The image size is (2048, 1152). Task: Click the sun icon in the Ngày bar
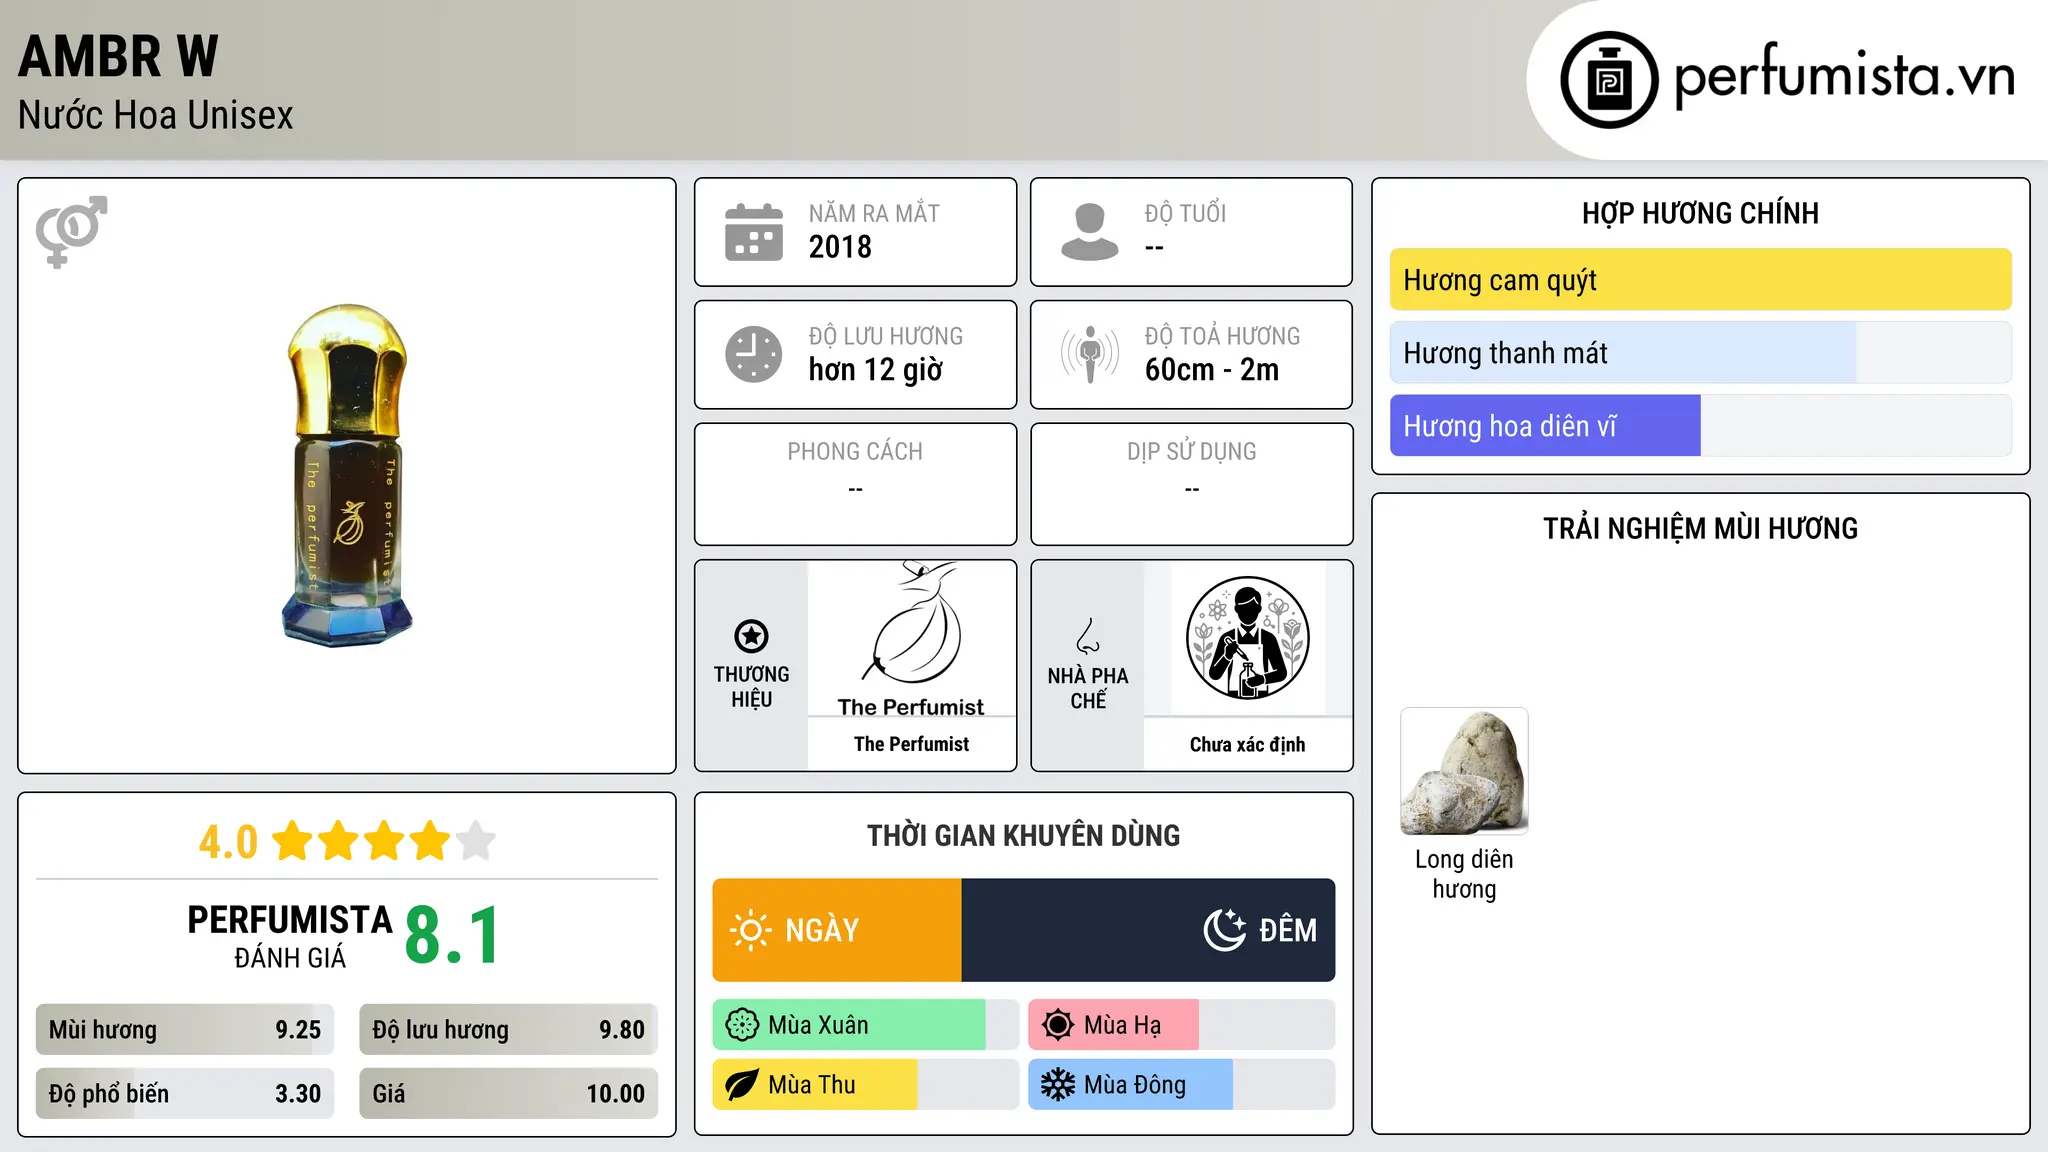[x=751, y=930]
